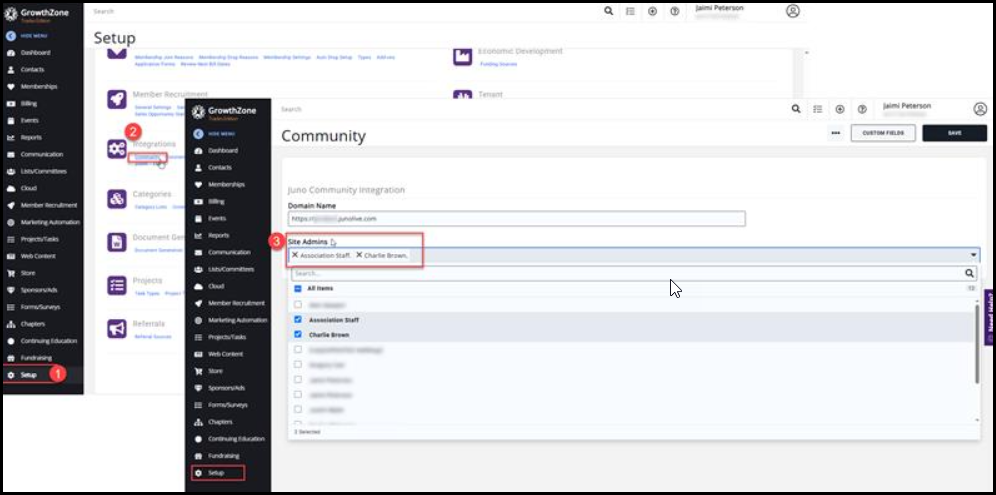
Task: Click the Integrations gears icon on Setup page
Action: tap(116, 149)
